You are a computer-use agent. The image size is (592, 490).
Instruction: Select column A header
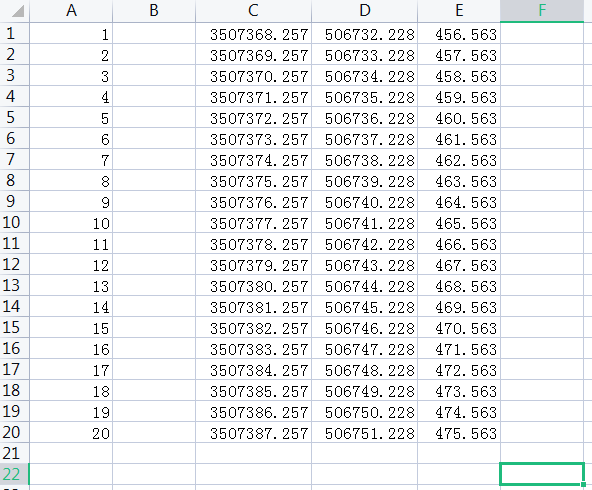coord(71,11)
